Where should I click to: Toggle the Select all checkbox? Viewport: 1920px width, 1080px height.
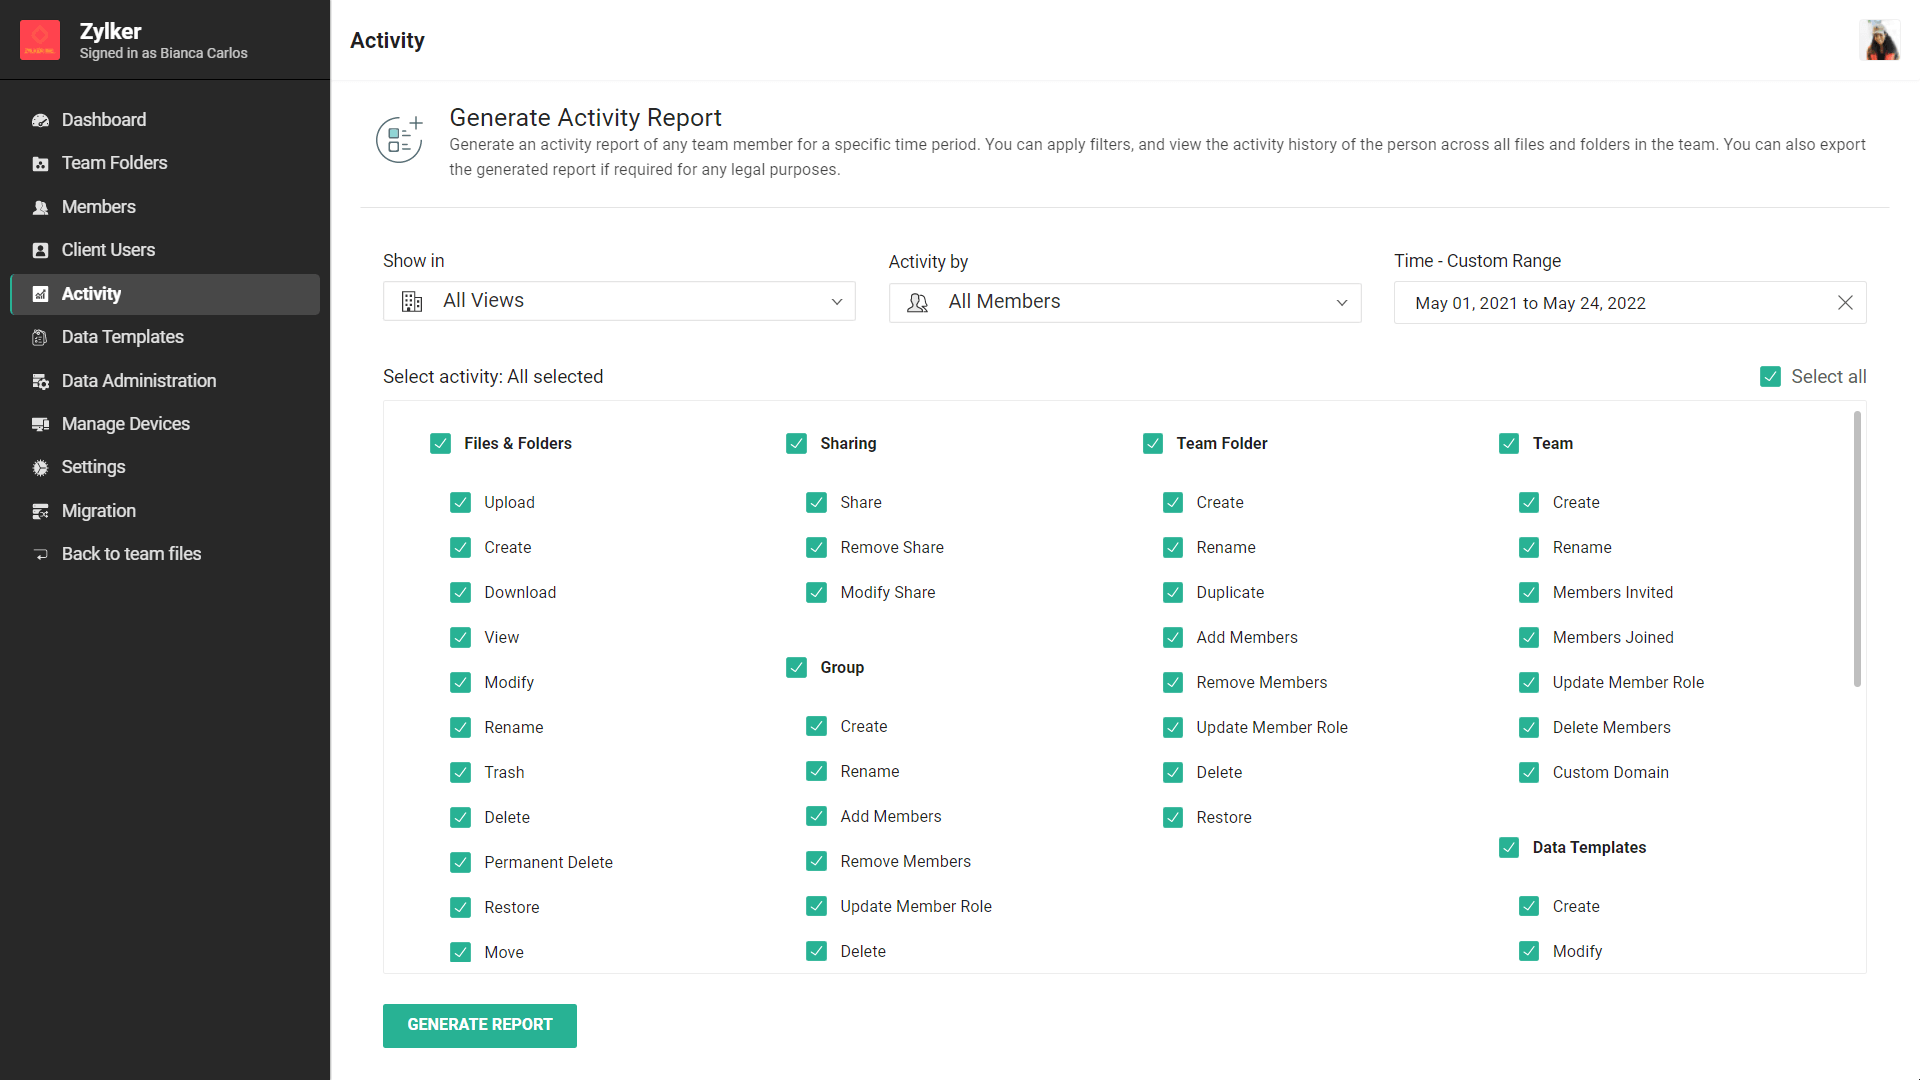point(1770,377)
